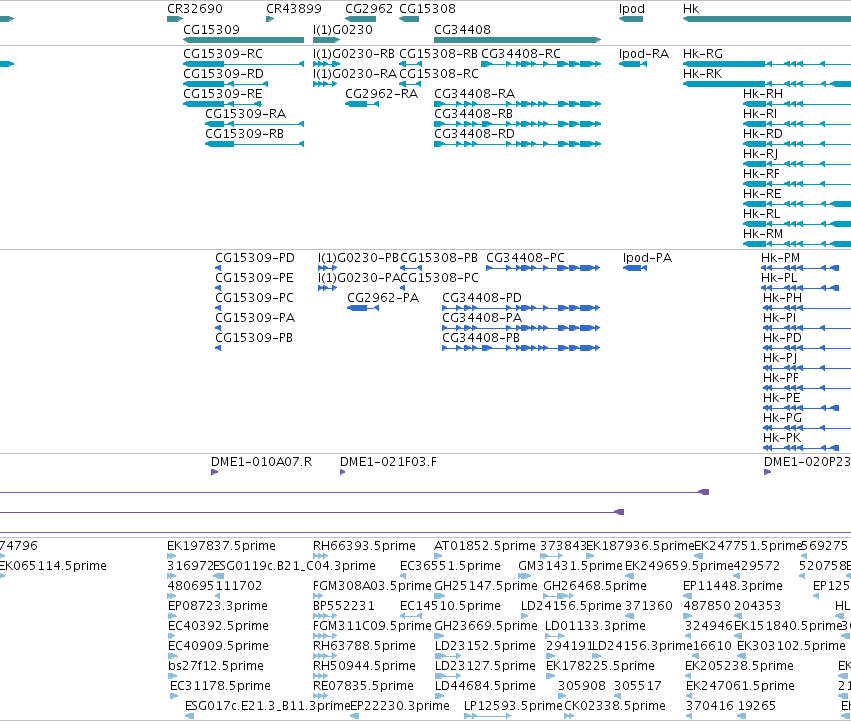Select the Hk-RI transcript label

tap(760, 114)
